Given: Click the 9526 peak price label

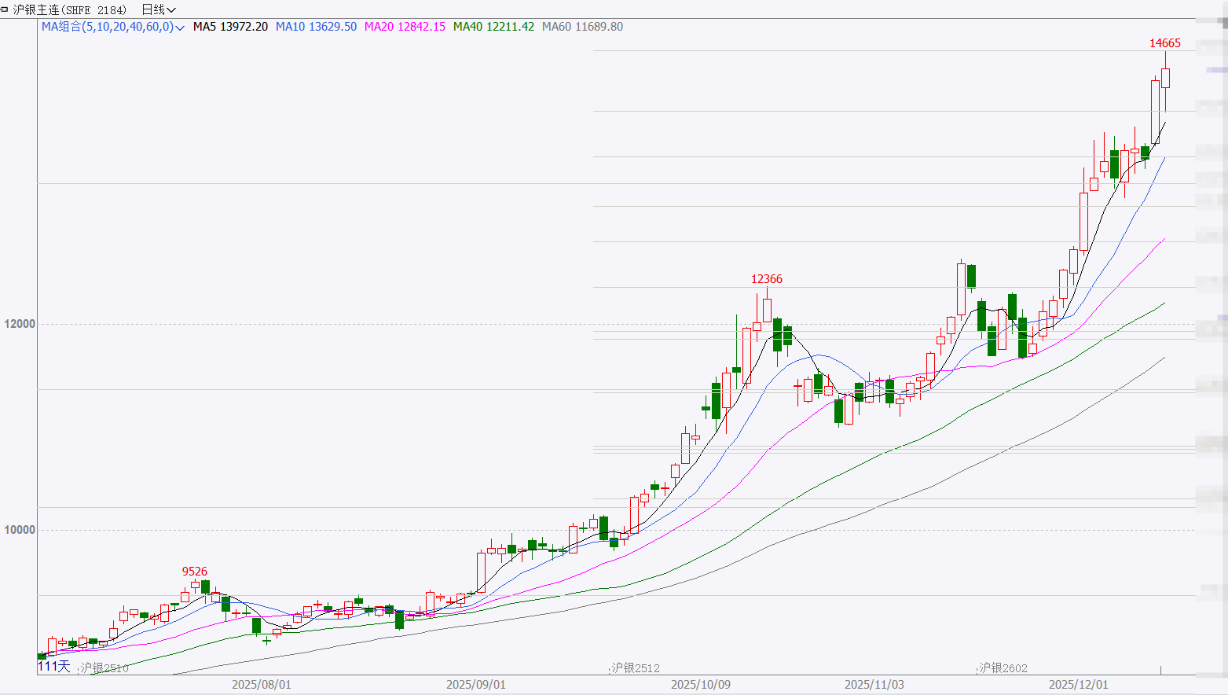Looking at the screenshot, I should pyautogui.click(x=194, y=571).
